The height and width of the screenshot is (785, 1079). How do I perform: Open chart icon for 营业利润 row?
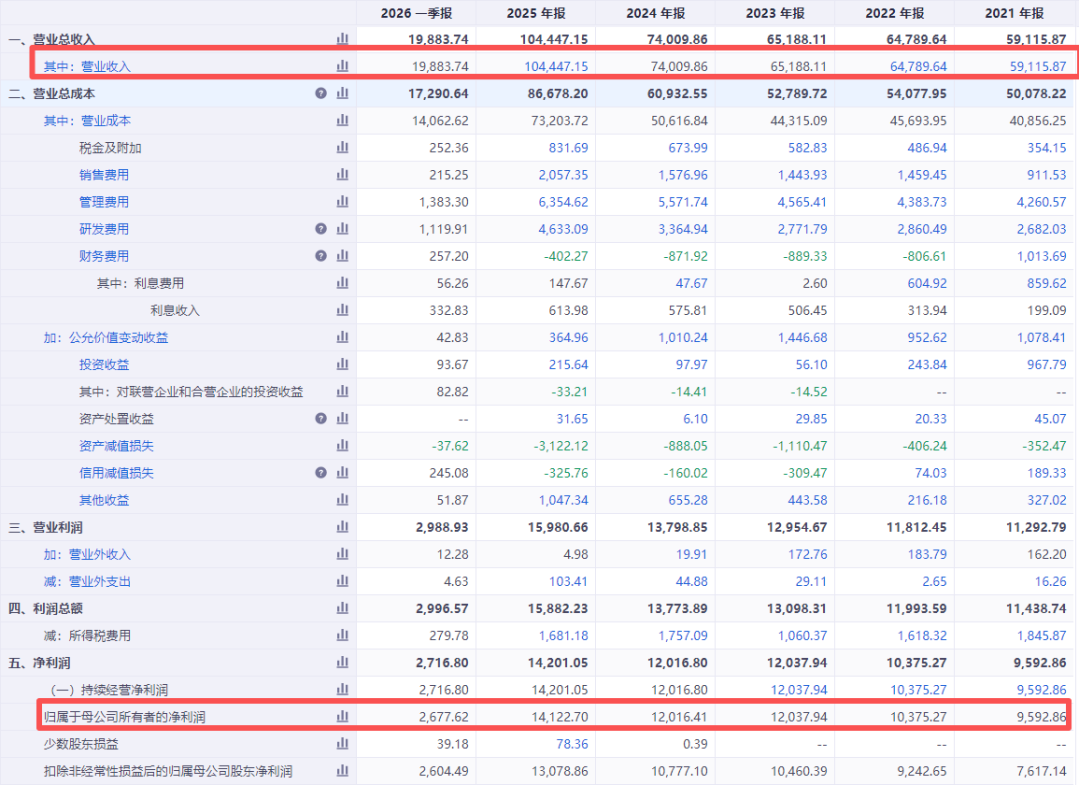coord(343,527)
